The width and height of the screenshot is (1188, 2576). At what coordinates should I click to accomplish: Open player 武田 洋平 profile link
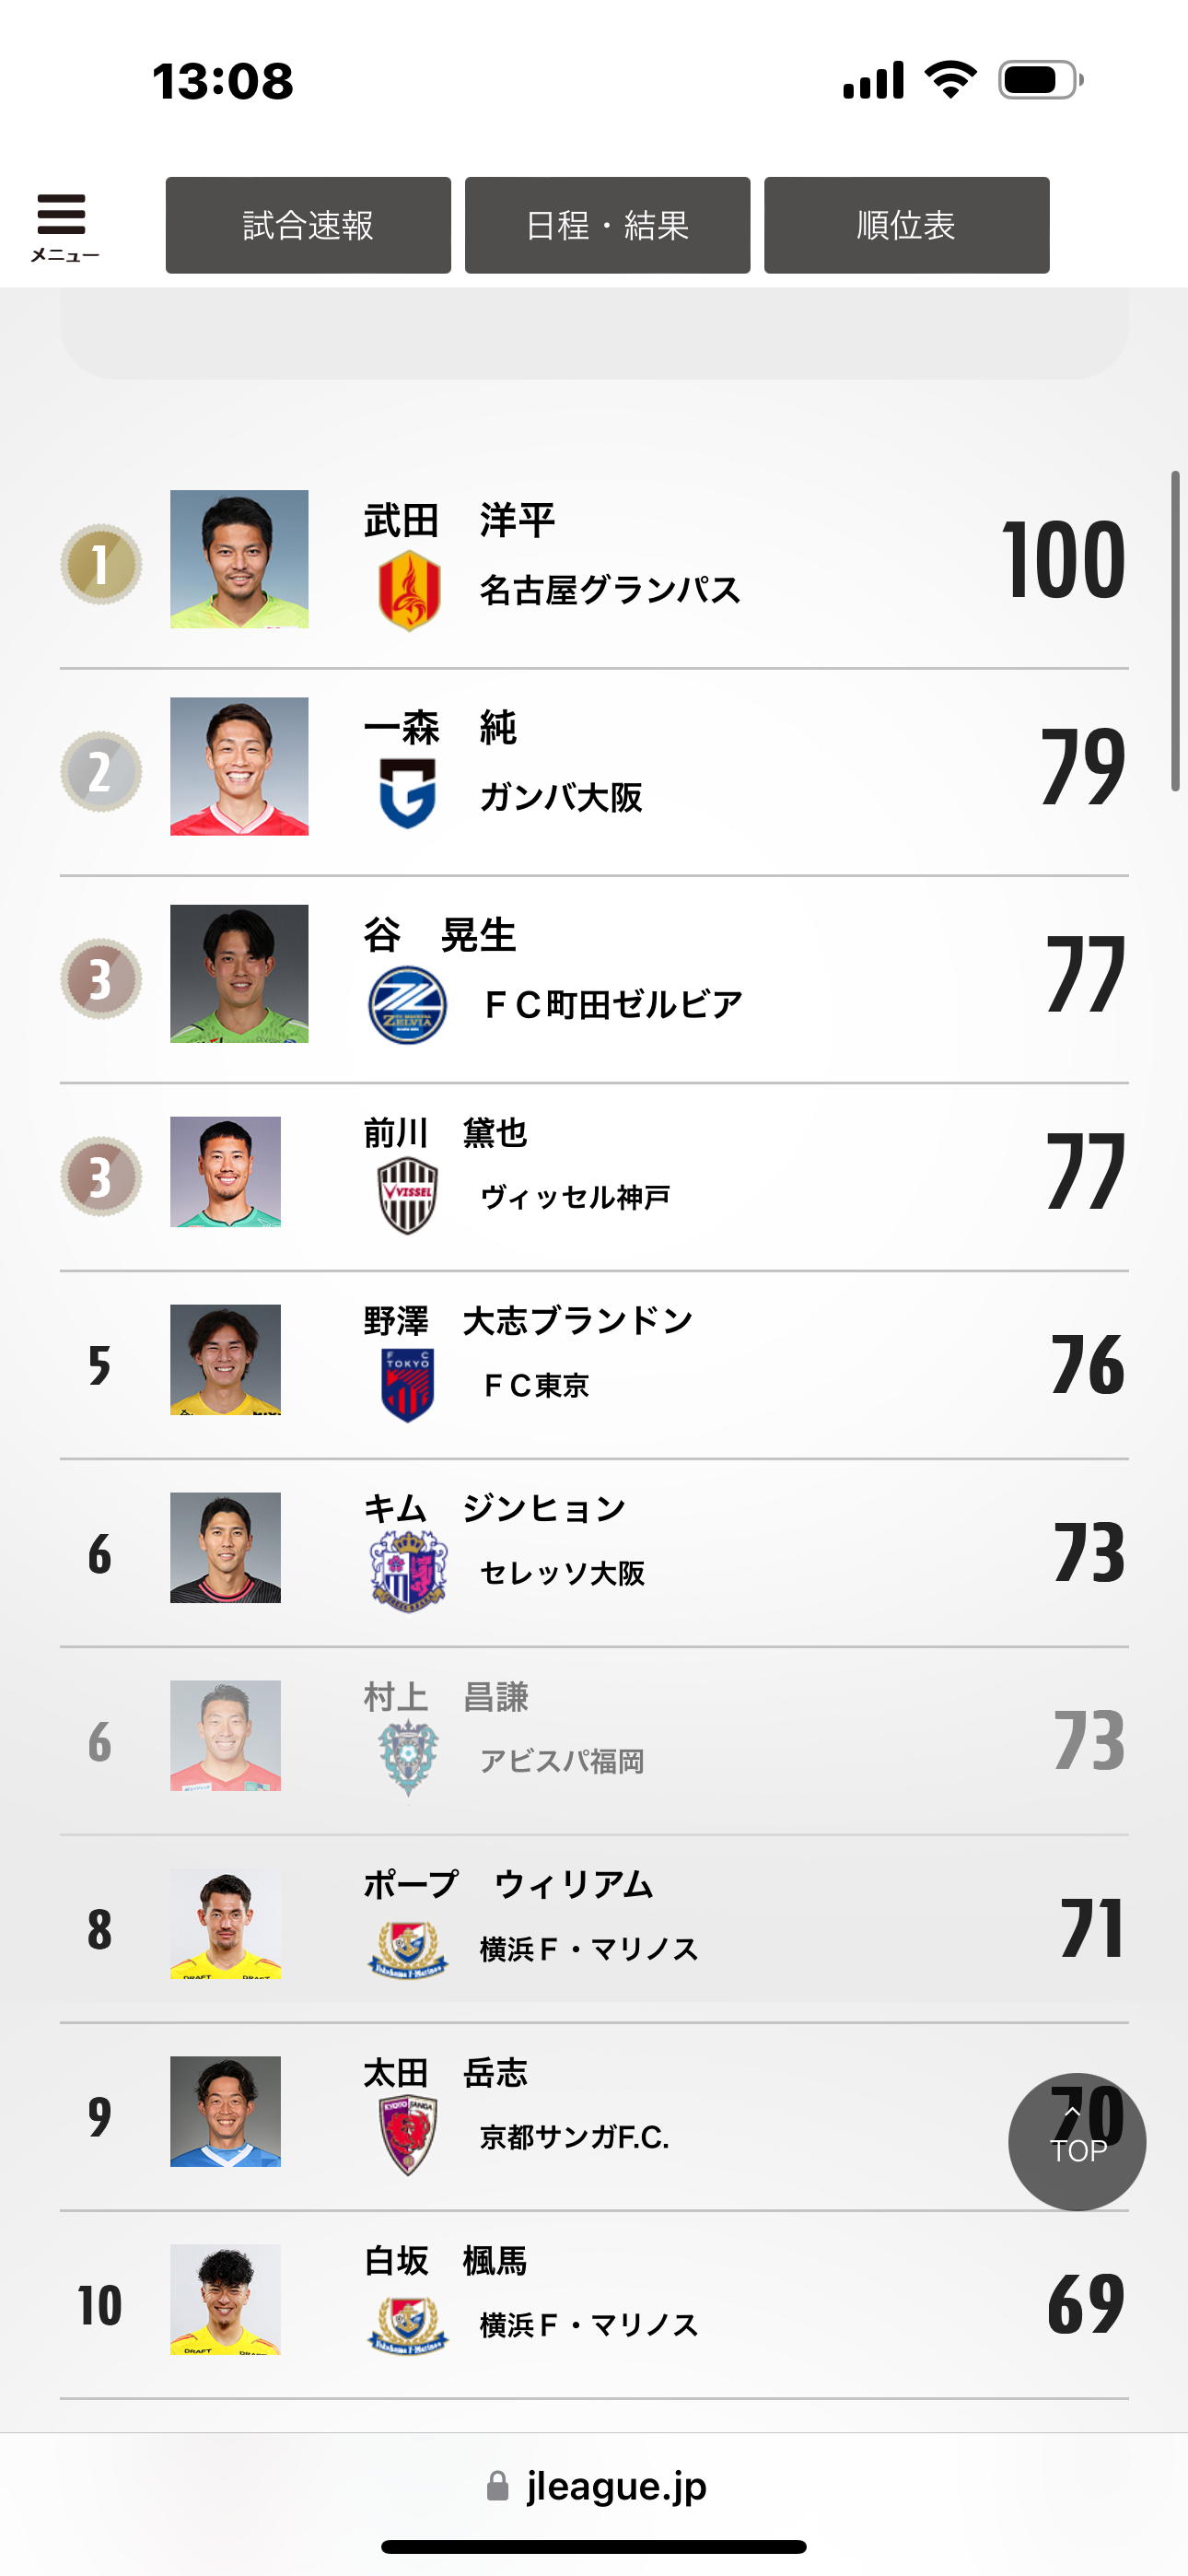[459, 521]
